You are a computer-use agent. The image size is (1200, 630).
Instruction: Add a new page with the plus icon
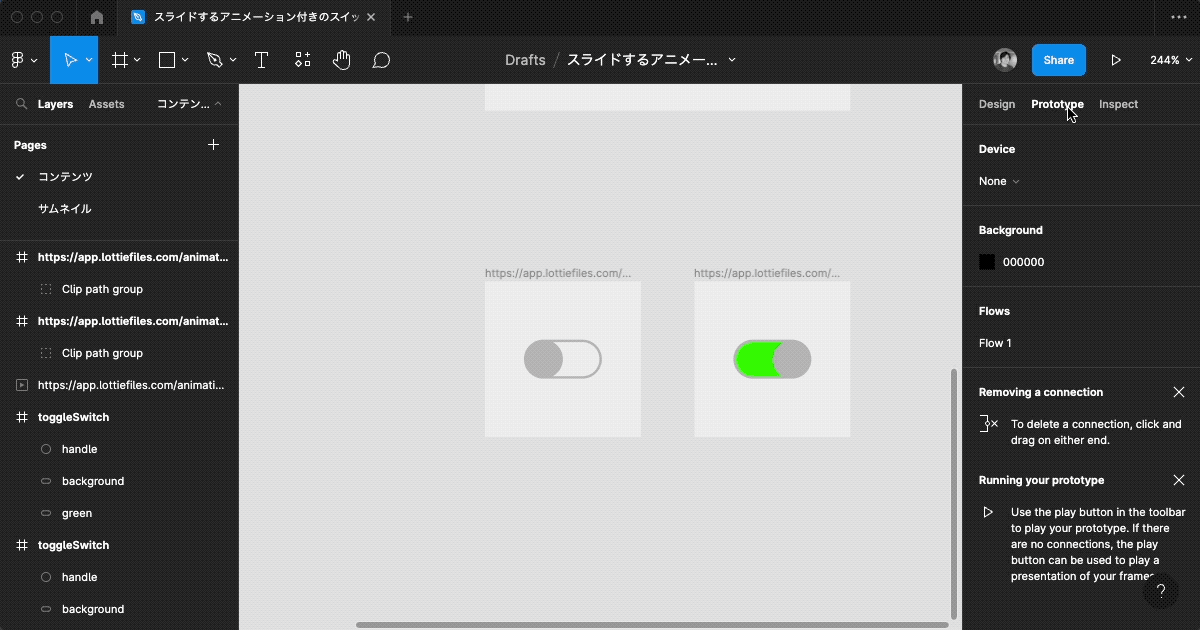tap(213, 145)
